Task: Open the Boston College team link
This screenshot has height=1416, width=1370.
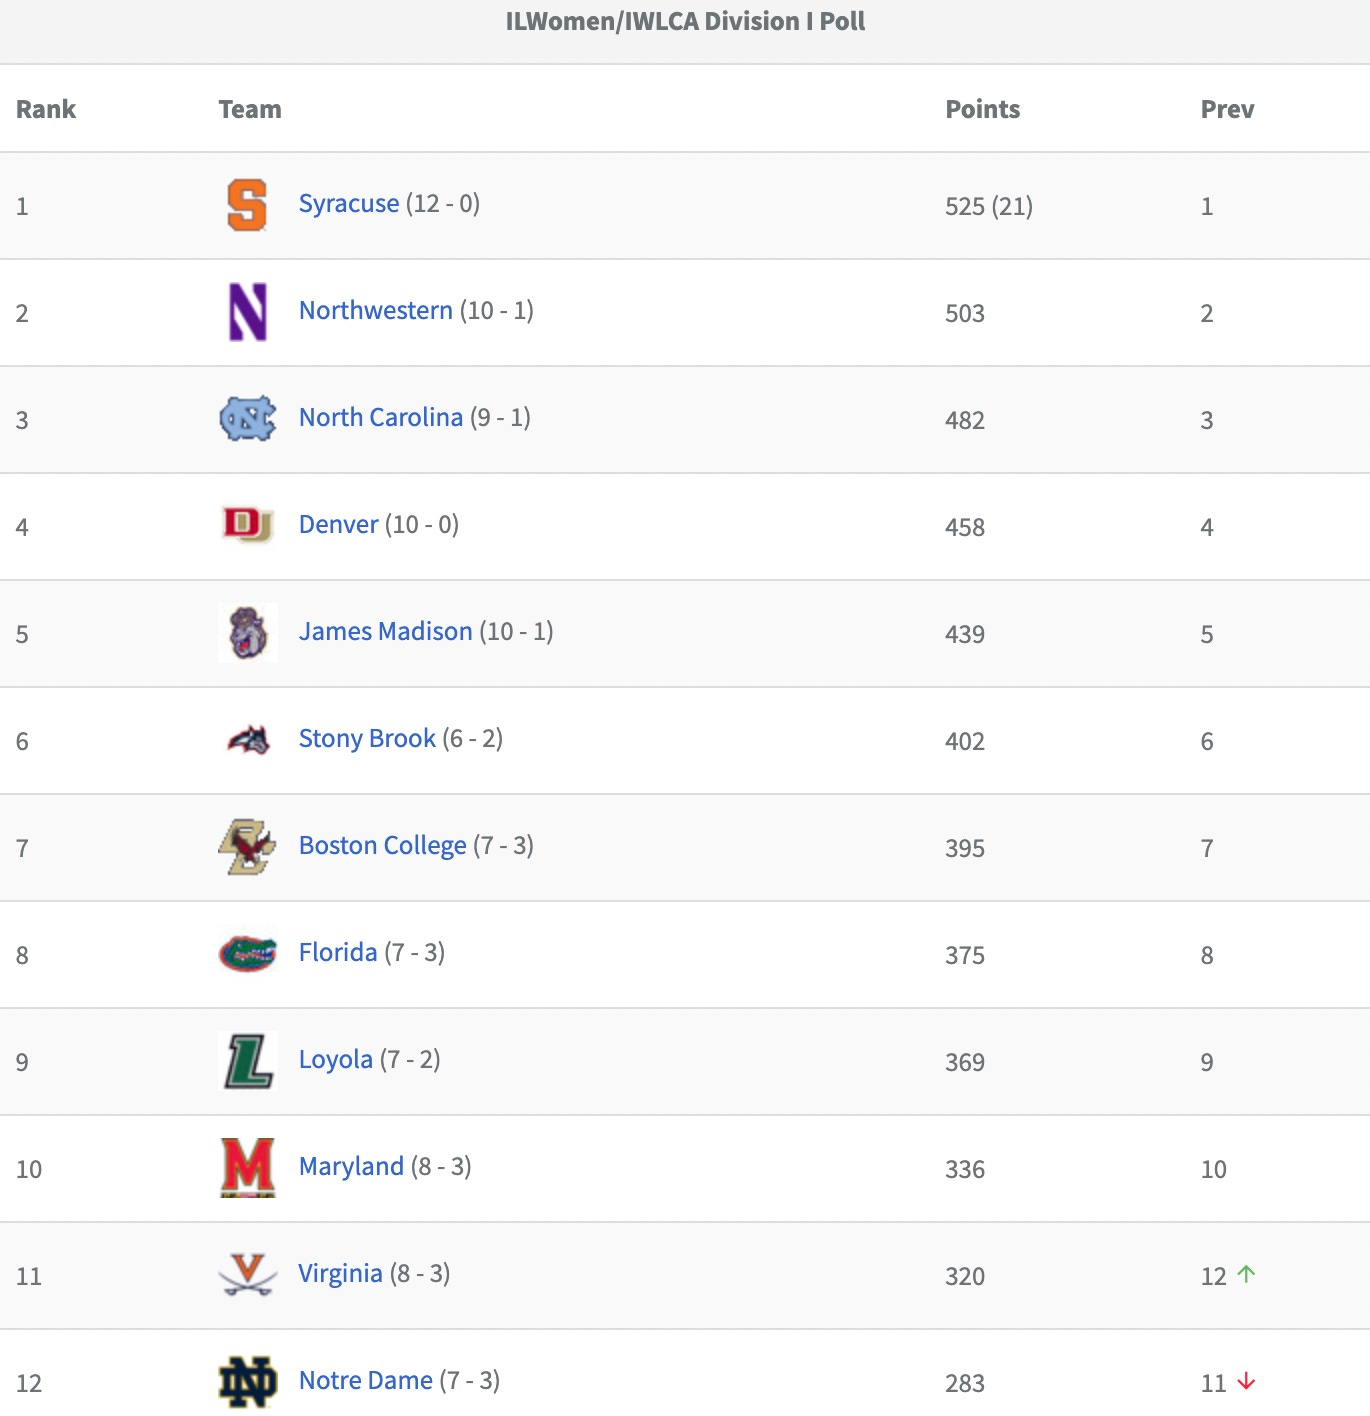Action: pos(383,846)
